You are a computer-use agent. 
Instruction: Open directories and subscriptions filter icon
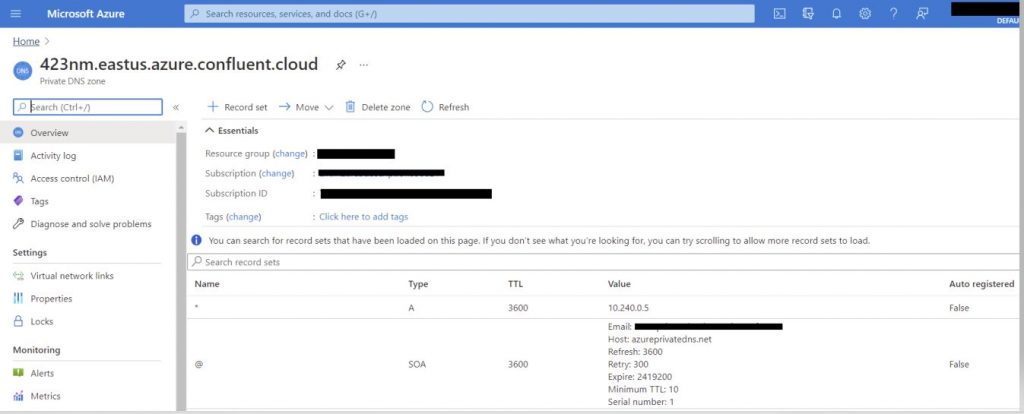808,14
